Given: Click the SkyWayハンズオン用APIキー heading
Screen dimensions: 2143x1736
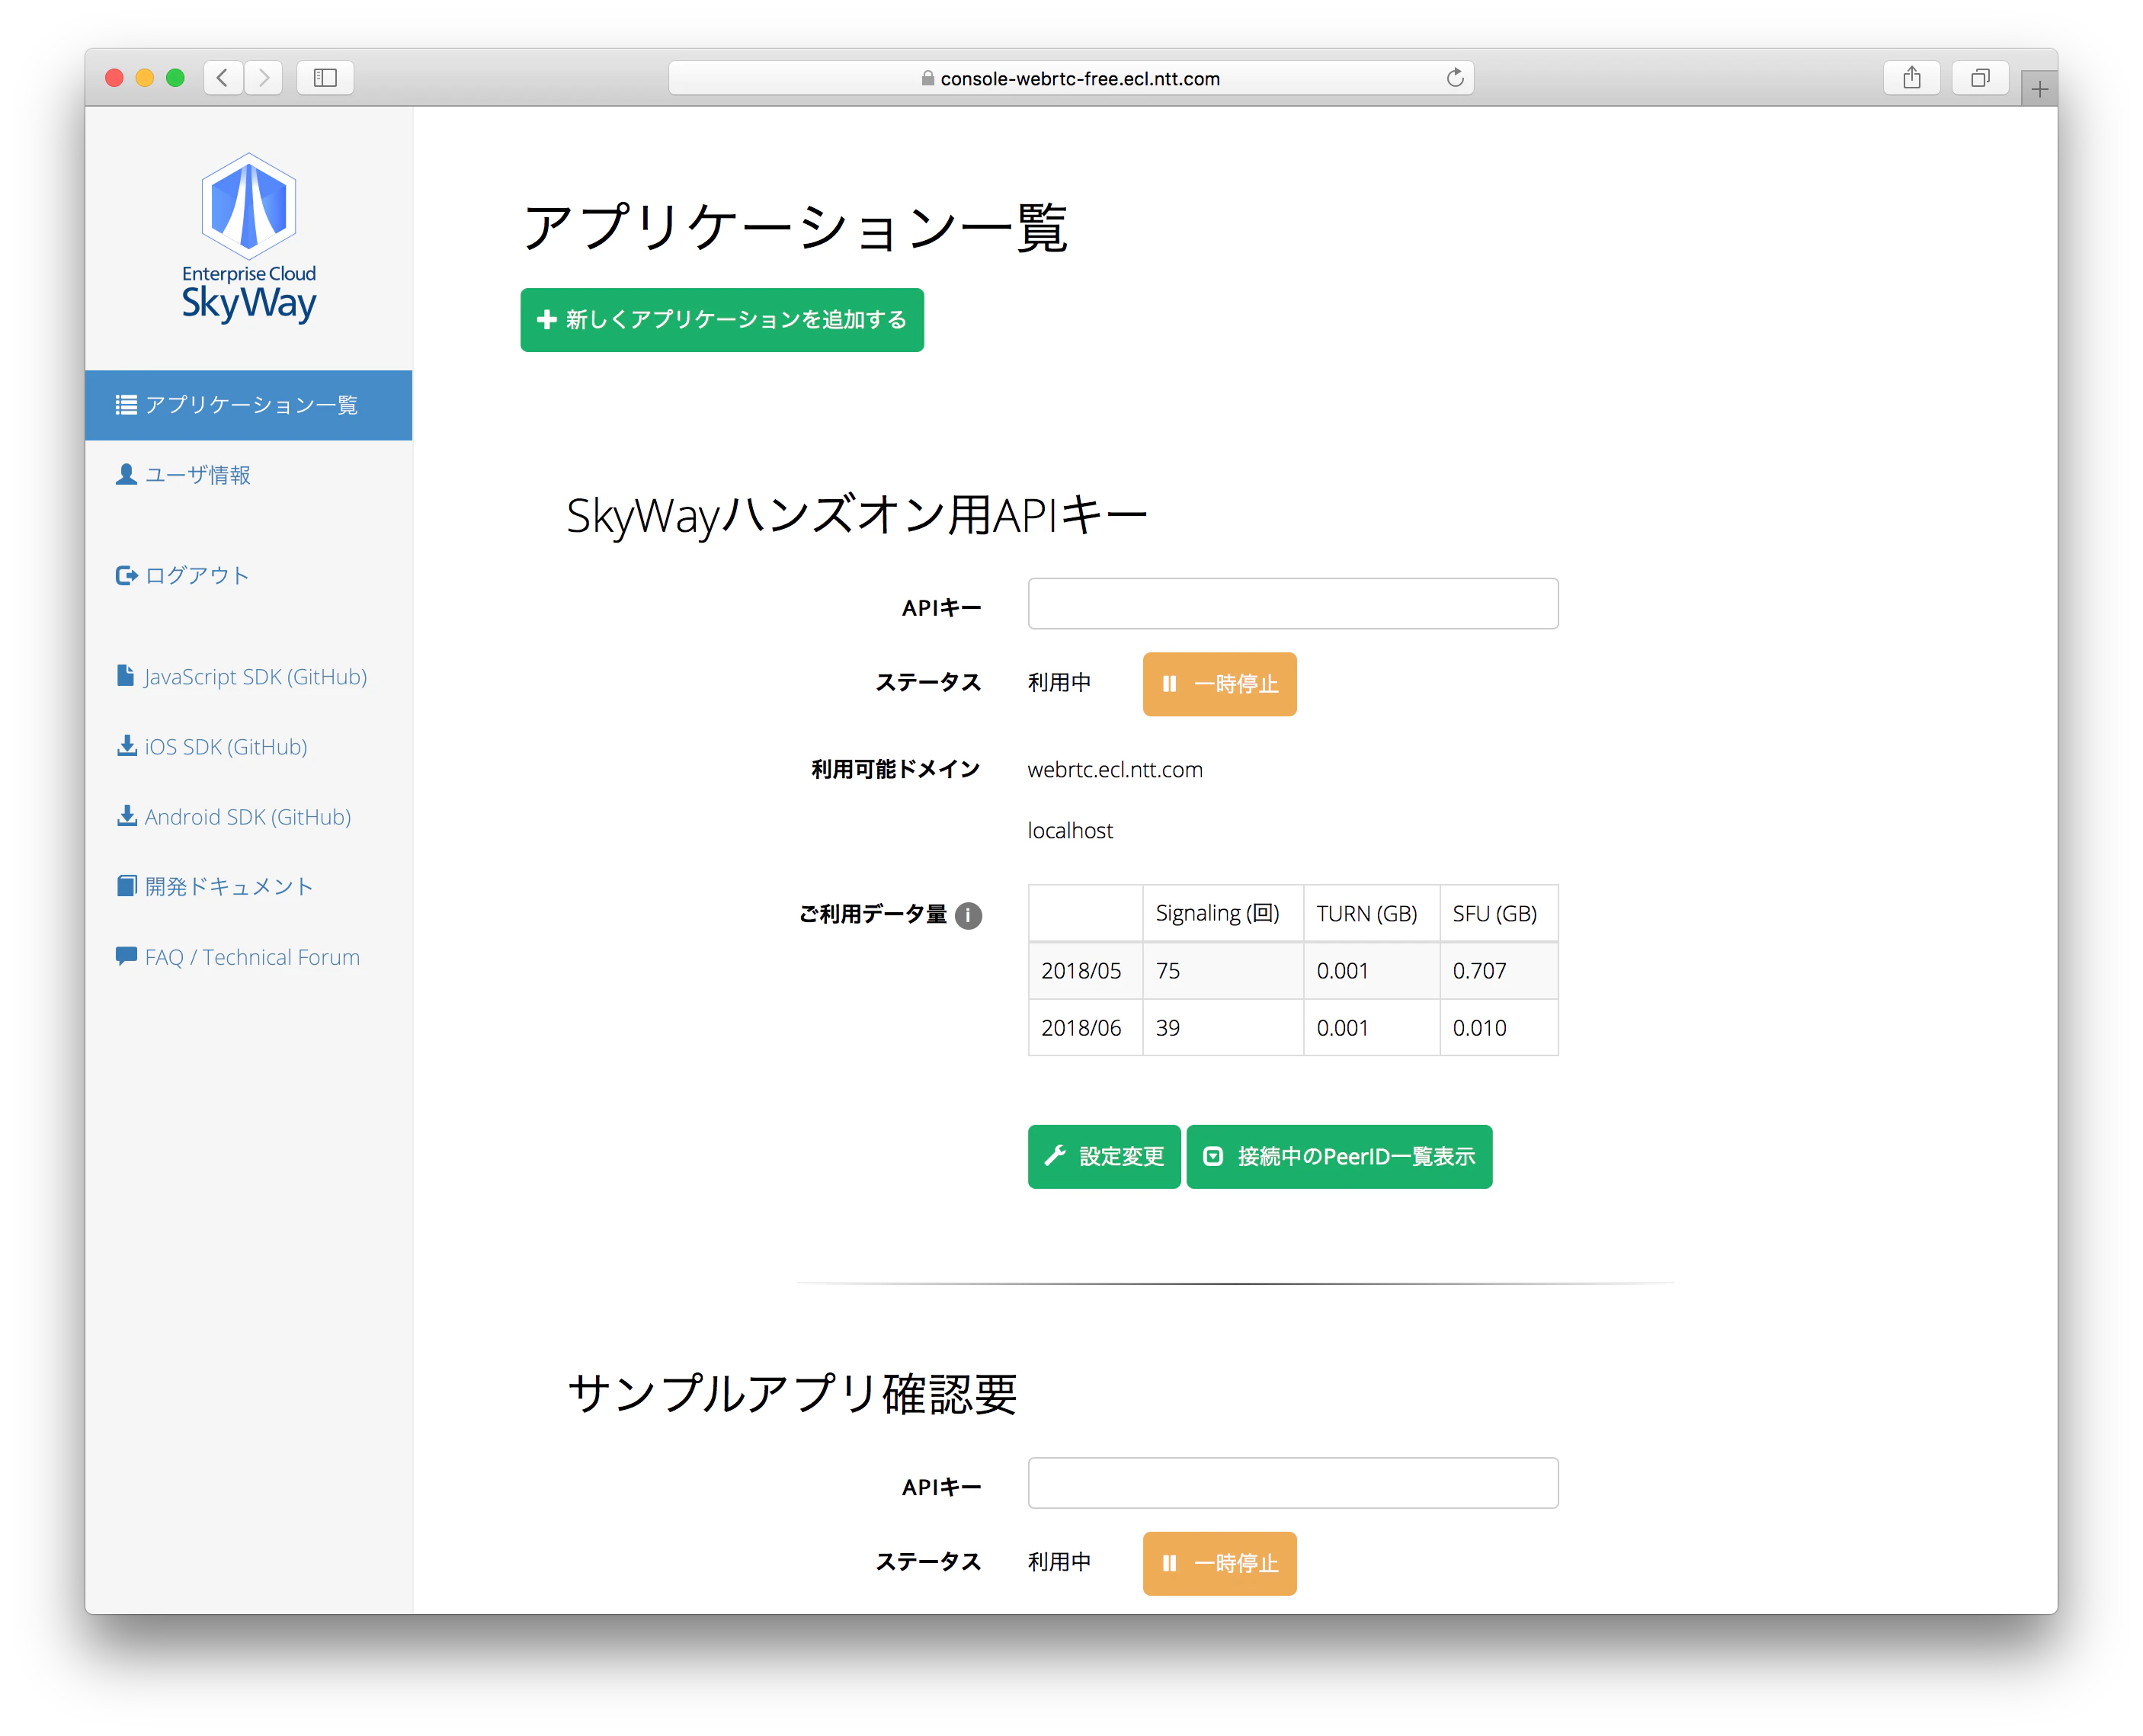Looking at the screenshot, I should click(x=857, y=516).
